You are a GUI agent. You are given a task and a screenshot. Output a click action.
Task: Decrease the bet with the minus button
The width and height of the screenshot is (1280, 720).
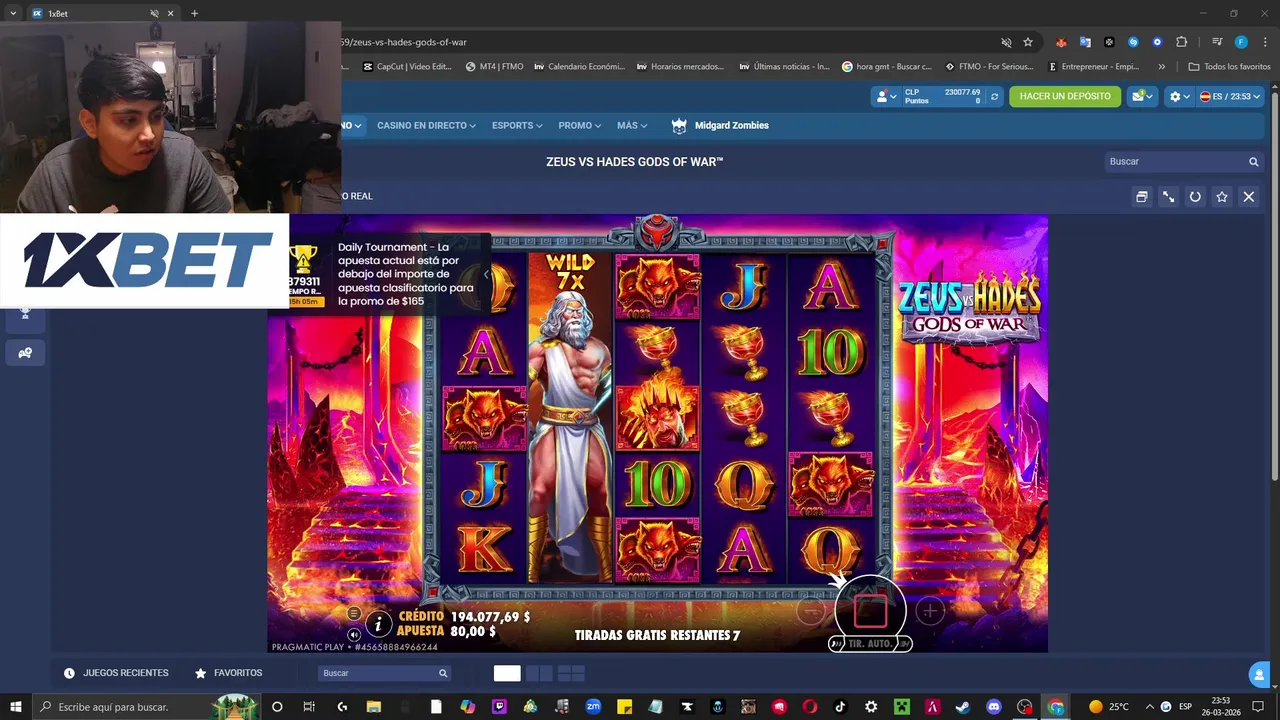[811, 611]
